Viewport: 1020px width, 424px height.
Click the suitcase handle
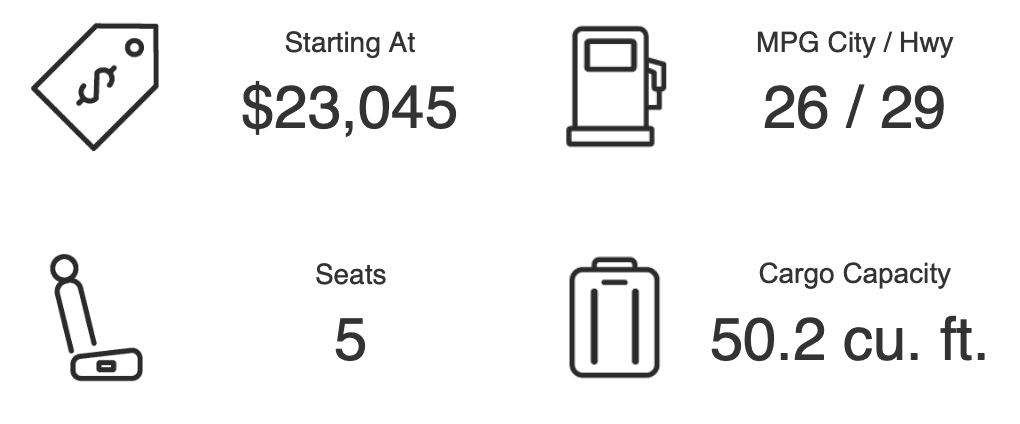pyautogui.click(x=615, y=263)
